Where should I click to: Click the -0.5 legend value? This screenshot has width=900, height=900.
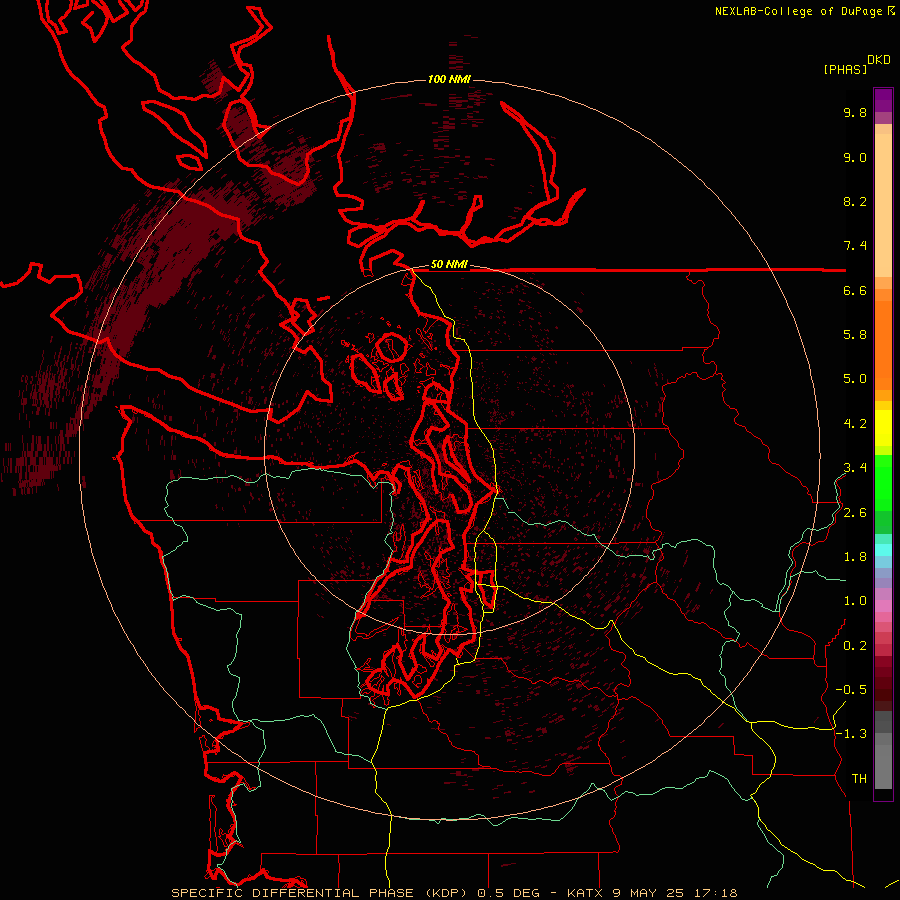click(x=851, y=690)
